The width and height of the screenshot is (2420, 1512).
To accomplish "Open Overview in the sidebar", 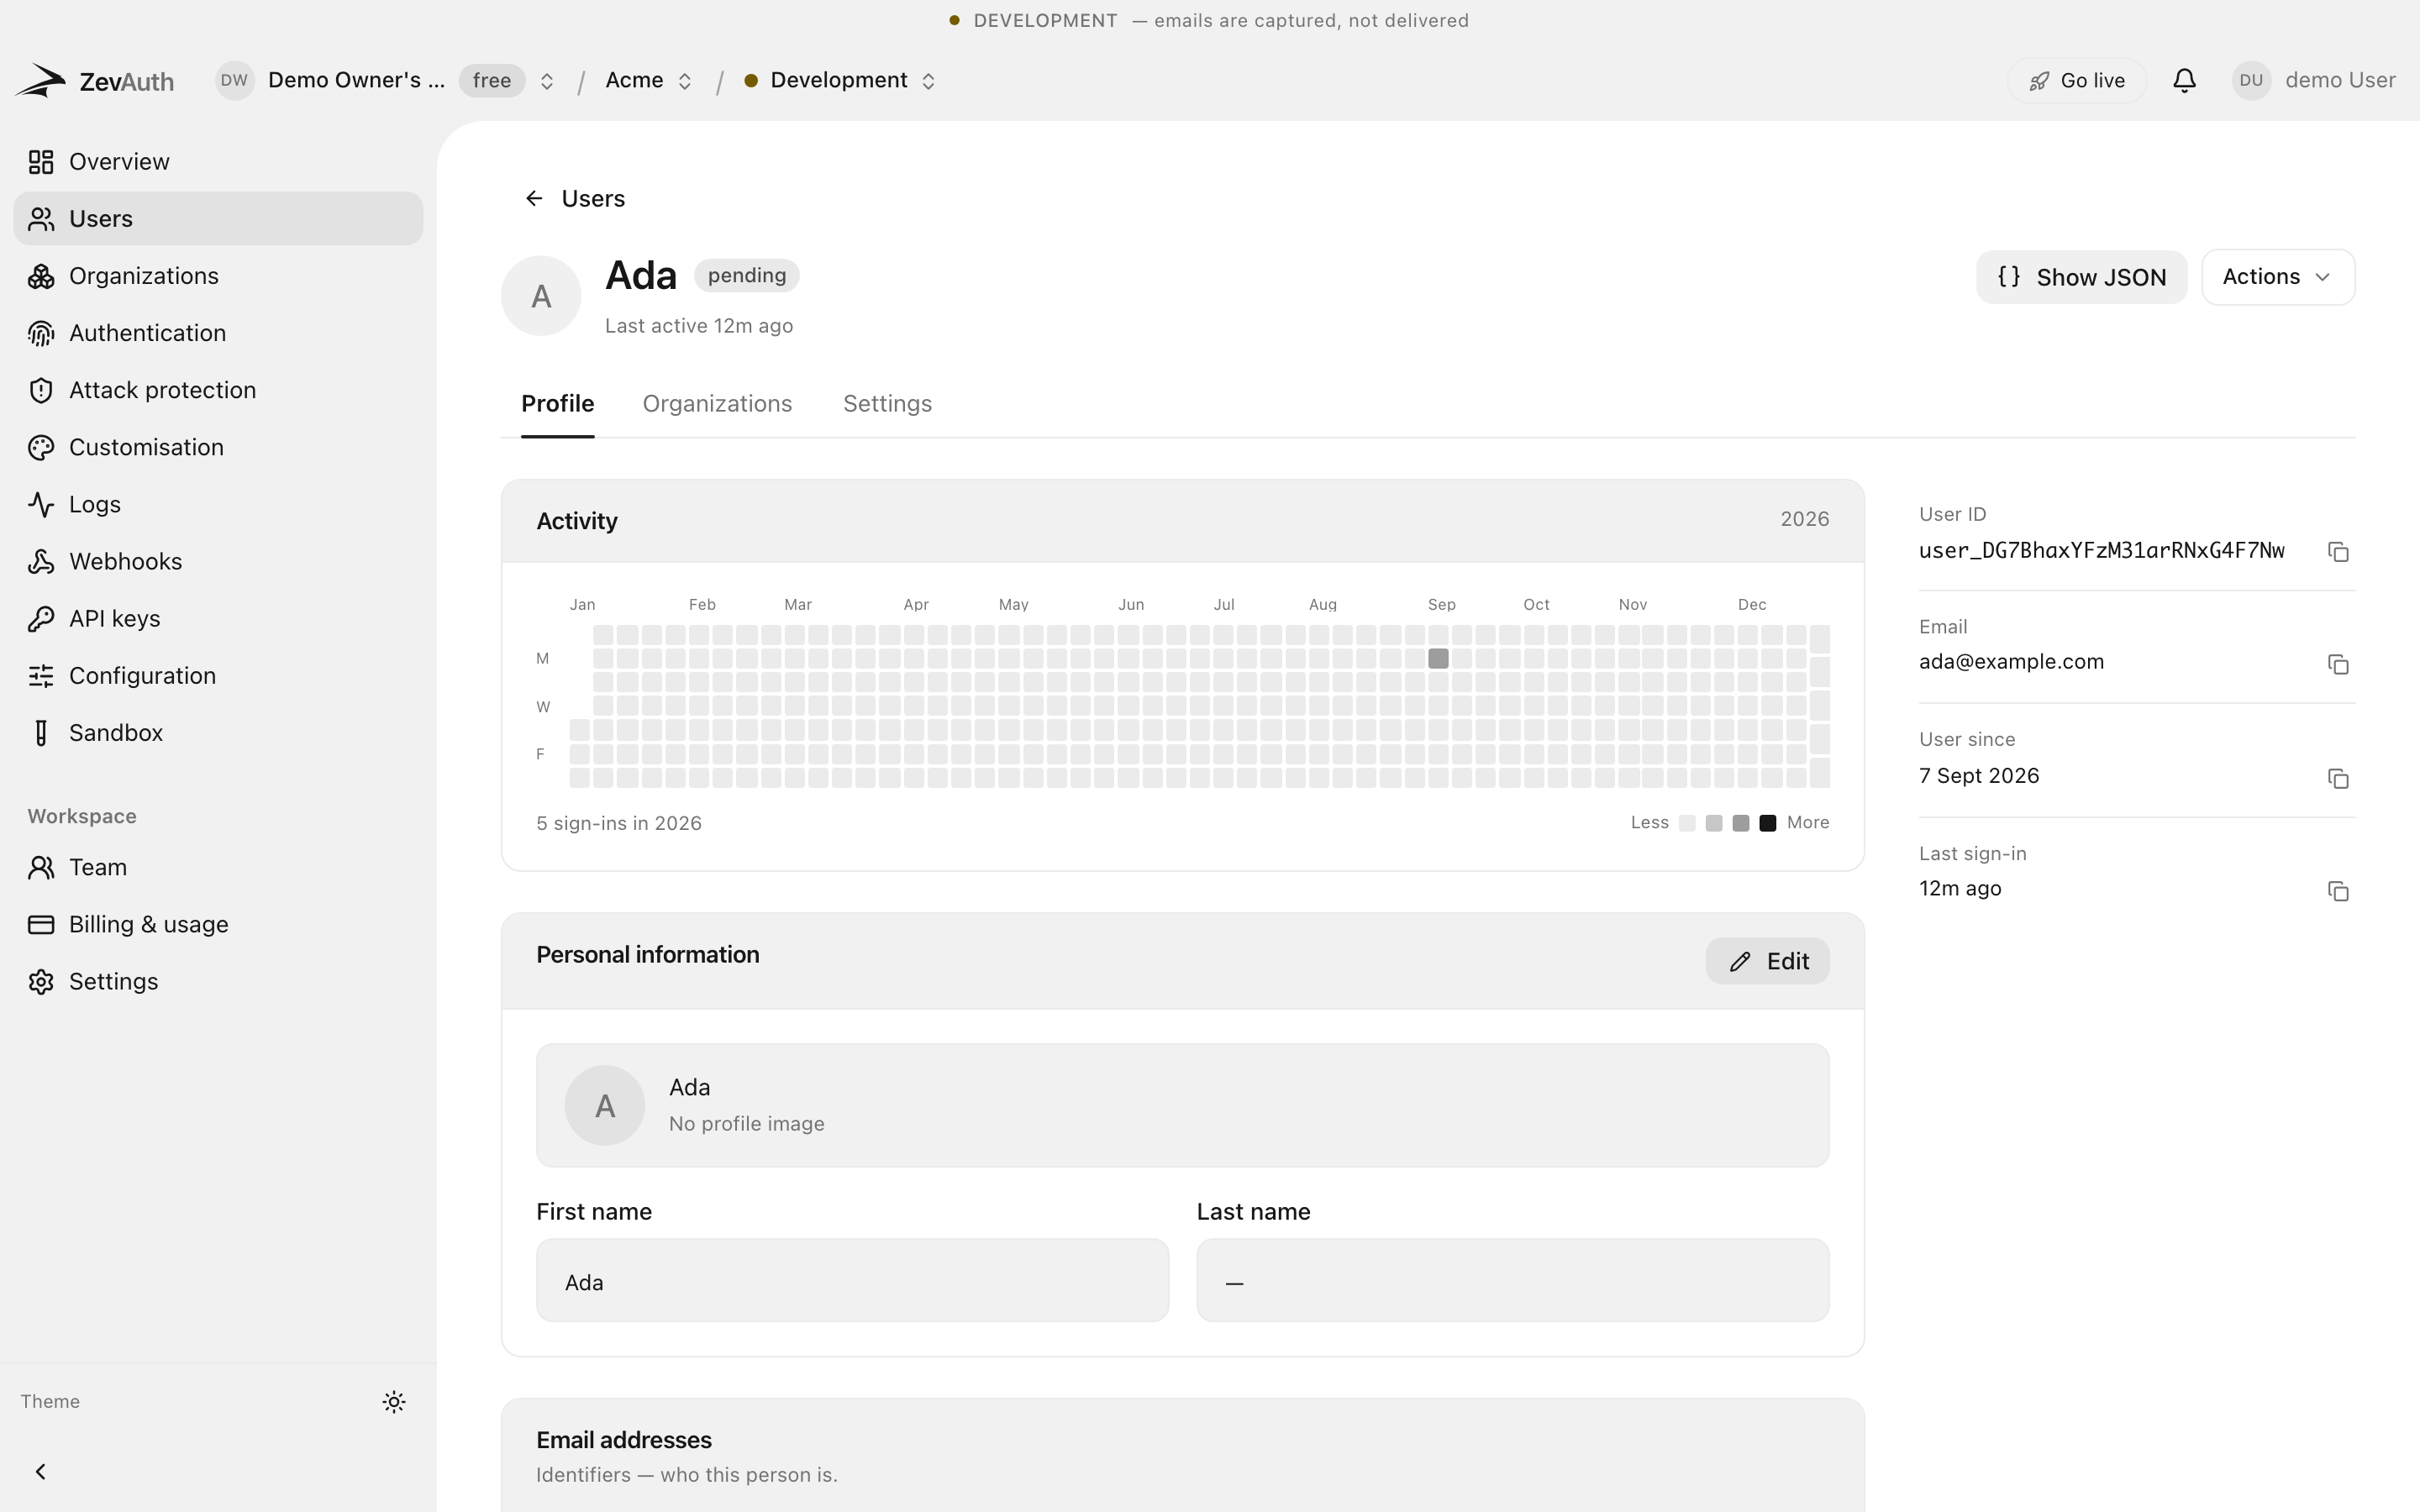I will tap(218, 161).
